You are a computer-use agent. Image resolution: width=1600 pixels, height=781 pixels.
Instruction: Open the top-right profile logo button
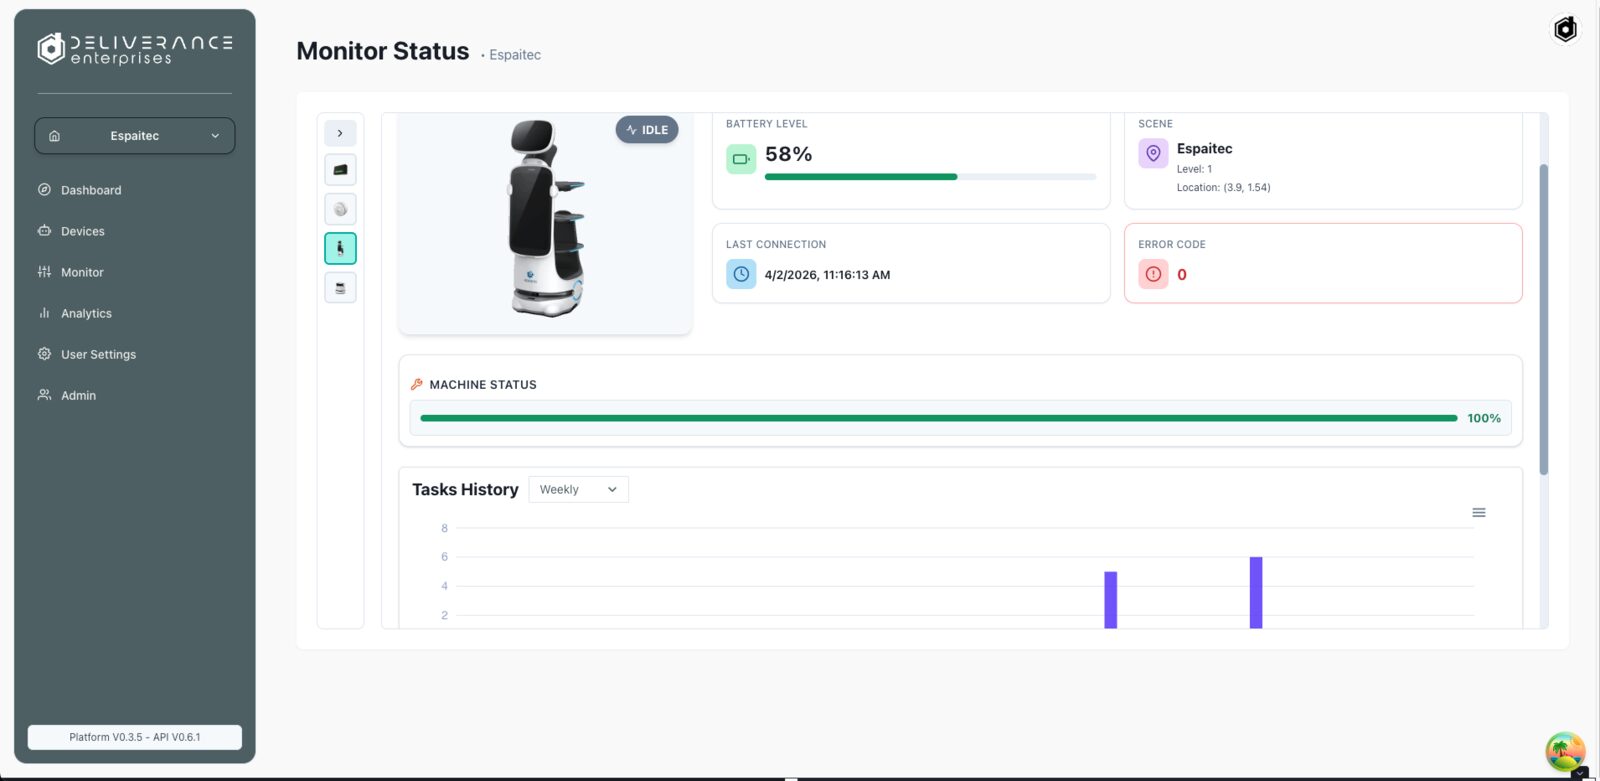[x=1565, y=29]
